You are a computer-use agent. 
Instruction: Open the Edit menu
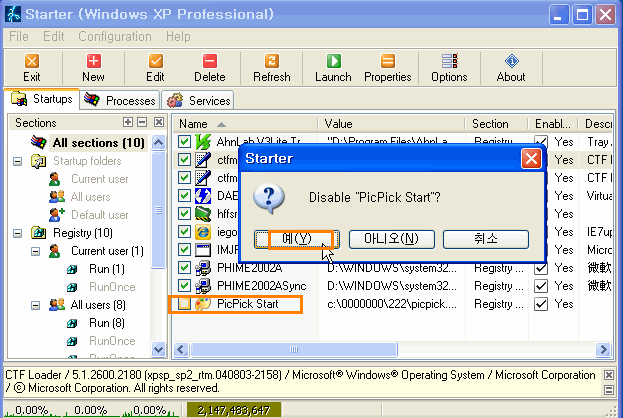click(54, 37)
